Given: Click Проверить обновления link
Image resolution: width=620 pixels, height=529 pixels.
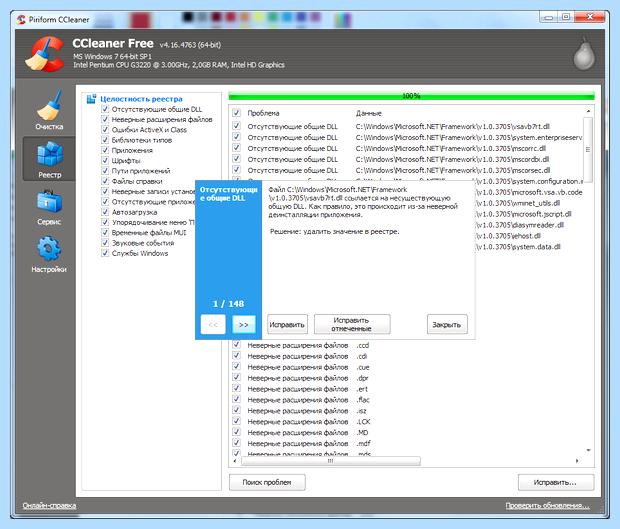Looking at the screenshot, I should click(548, 505).
